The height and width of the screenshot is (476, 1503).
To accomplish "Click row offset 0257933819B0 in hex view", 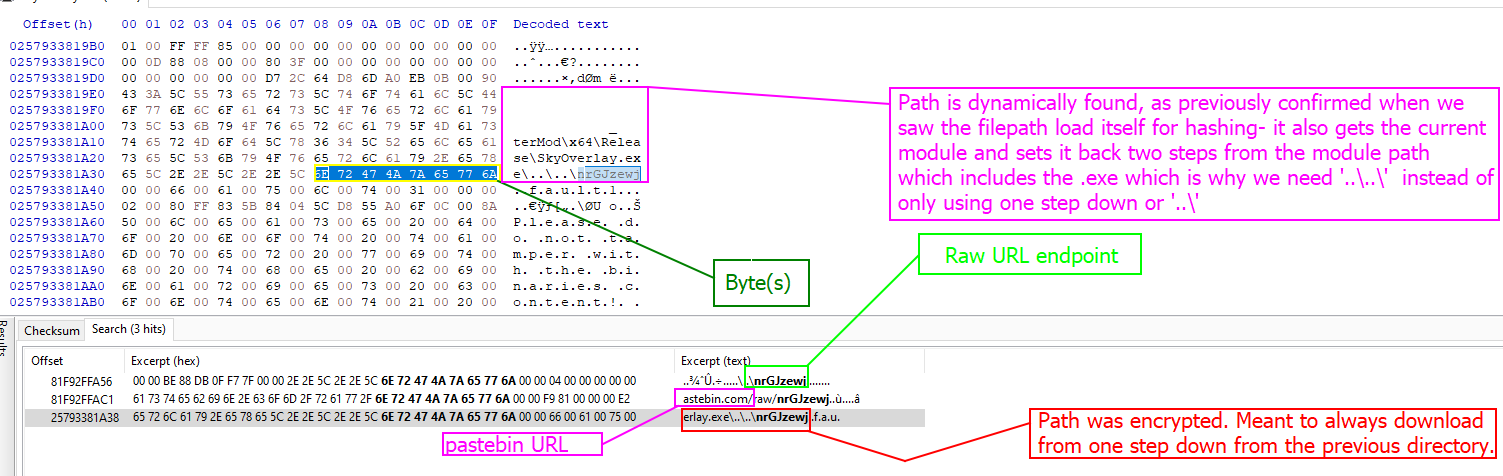I will click(56, 46).
